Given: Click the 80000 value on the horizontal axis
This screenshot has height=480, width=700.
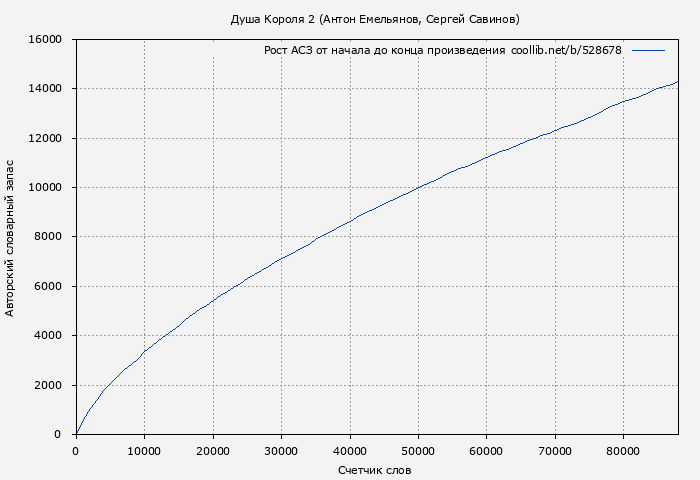Looking at the screenshot, I should (623, 451).
